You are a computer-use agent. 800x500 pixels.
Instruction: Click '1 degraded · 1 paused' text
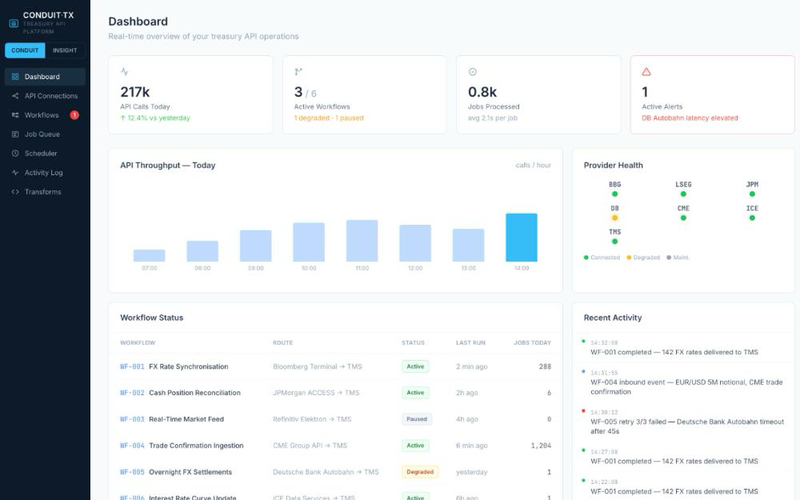pos(329,118)
